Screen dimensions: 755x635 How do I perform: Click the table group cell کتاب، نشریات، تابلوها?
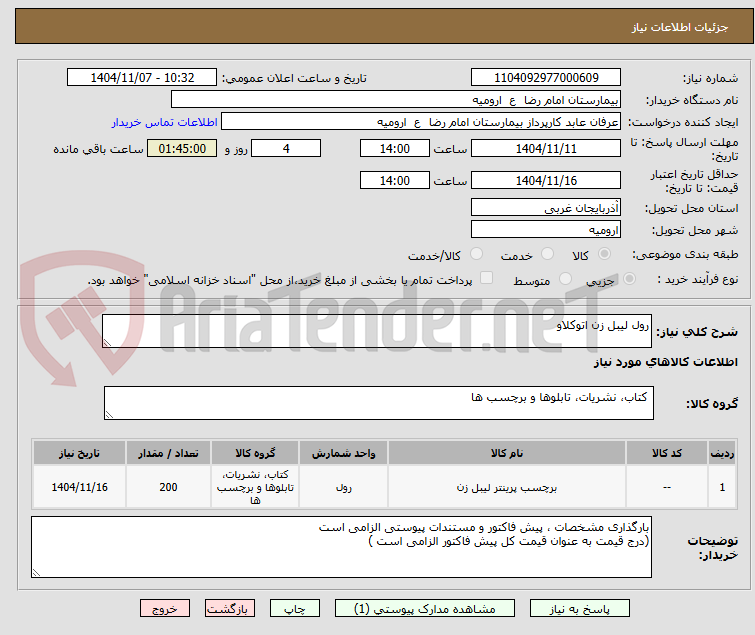click(x=255, y=487)
